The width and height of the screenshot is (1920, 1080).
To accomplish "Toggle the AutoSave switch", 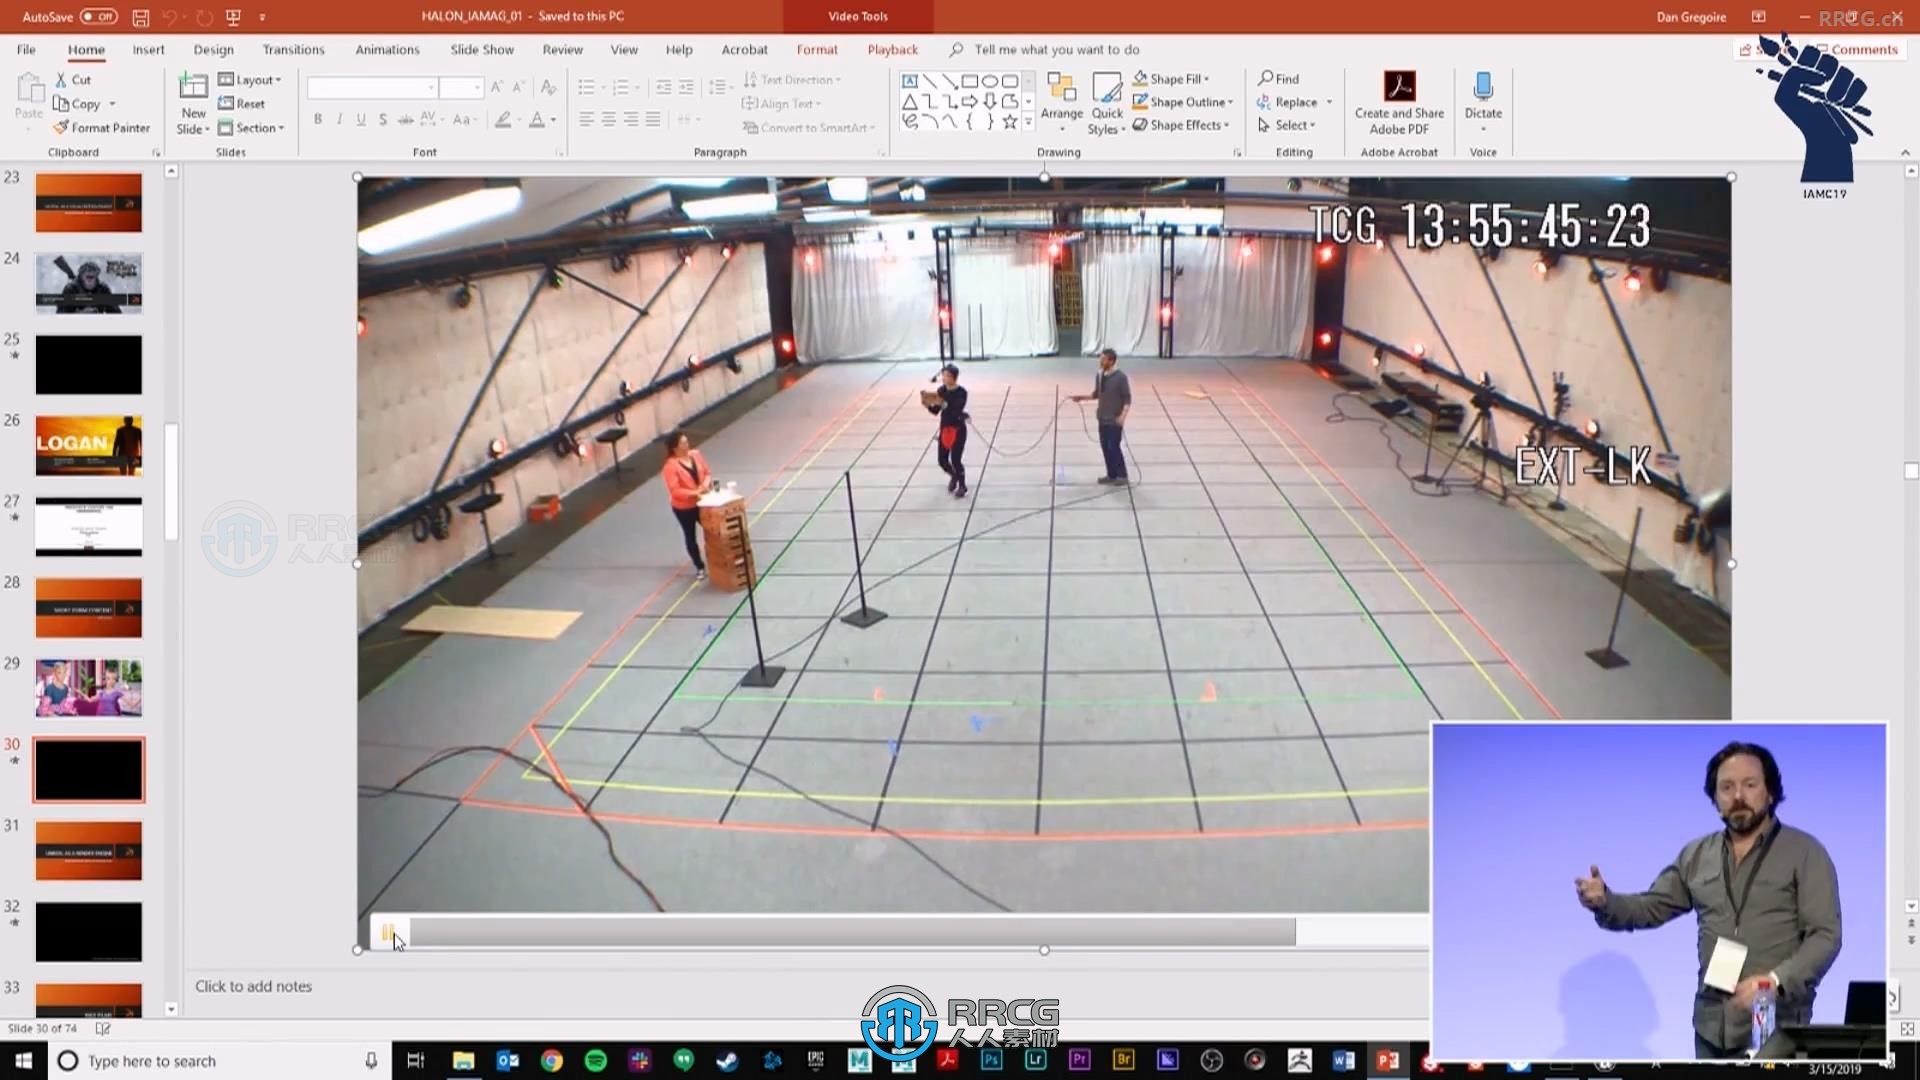I will point(99,17).
